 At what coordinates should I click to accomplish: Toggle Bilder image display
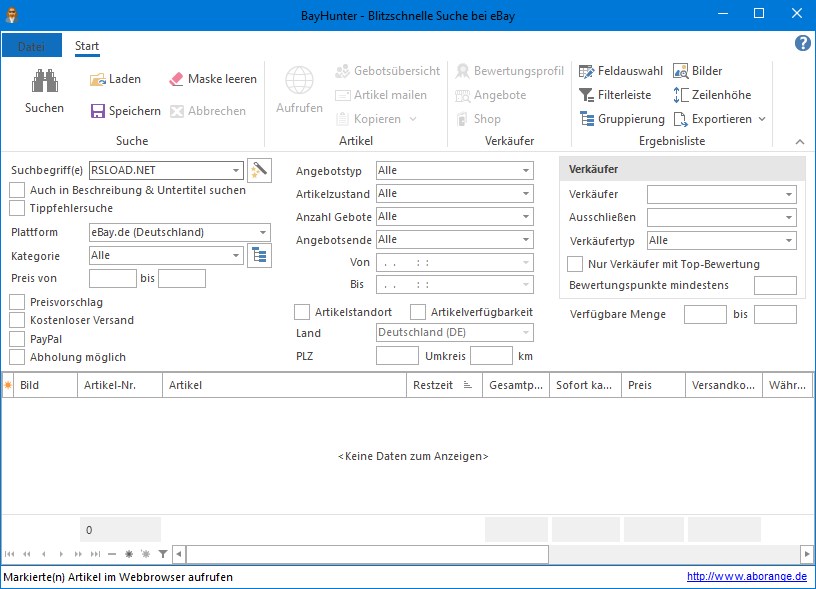click(x=698, y=71)
